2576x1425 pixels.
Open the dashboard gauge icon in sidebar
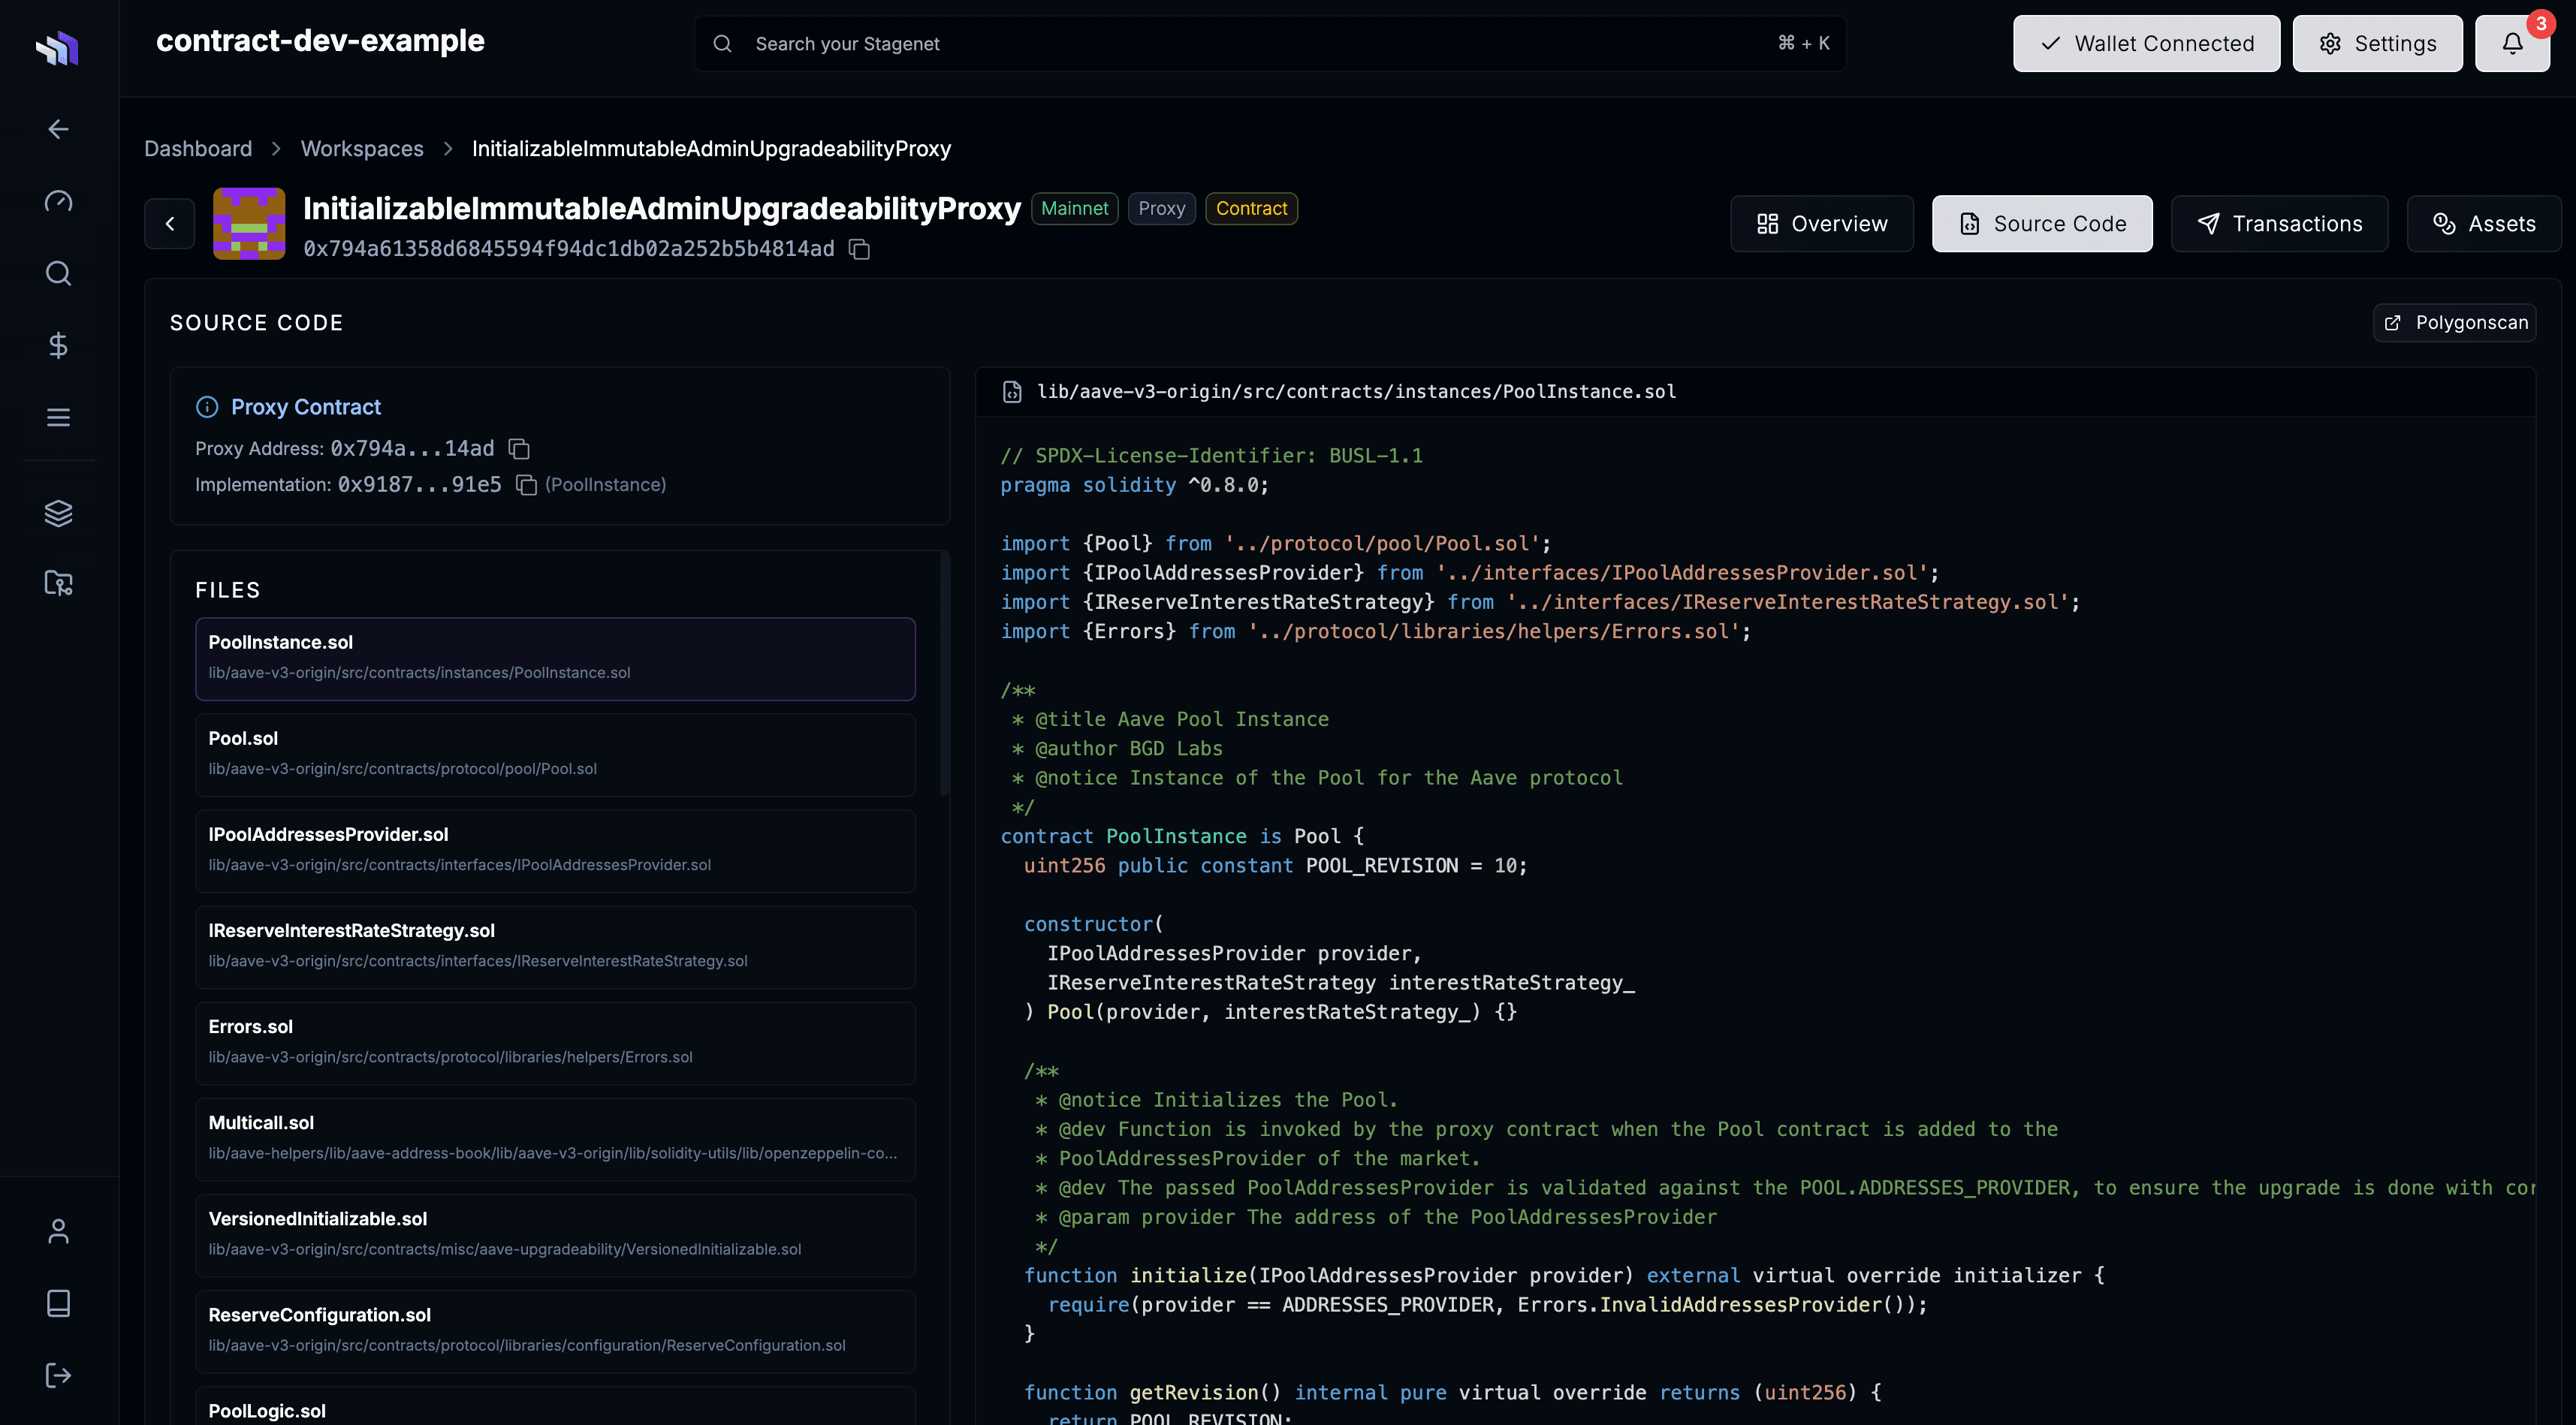58,200
